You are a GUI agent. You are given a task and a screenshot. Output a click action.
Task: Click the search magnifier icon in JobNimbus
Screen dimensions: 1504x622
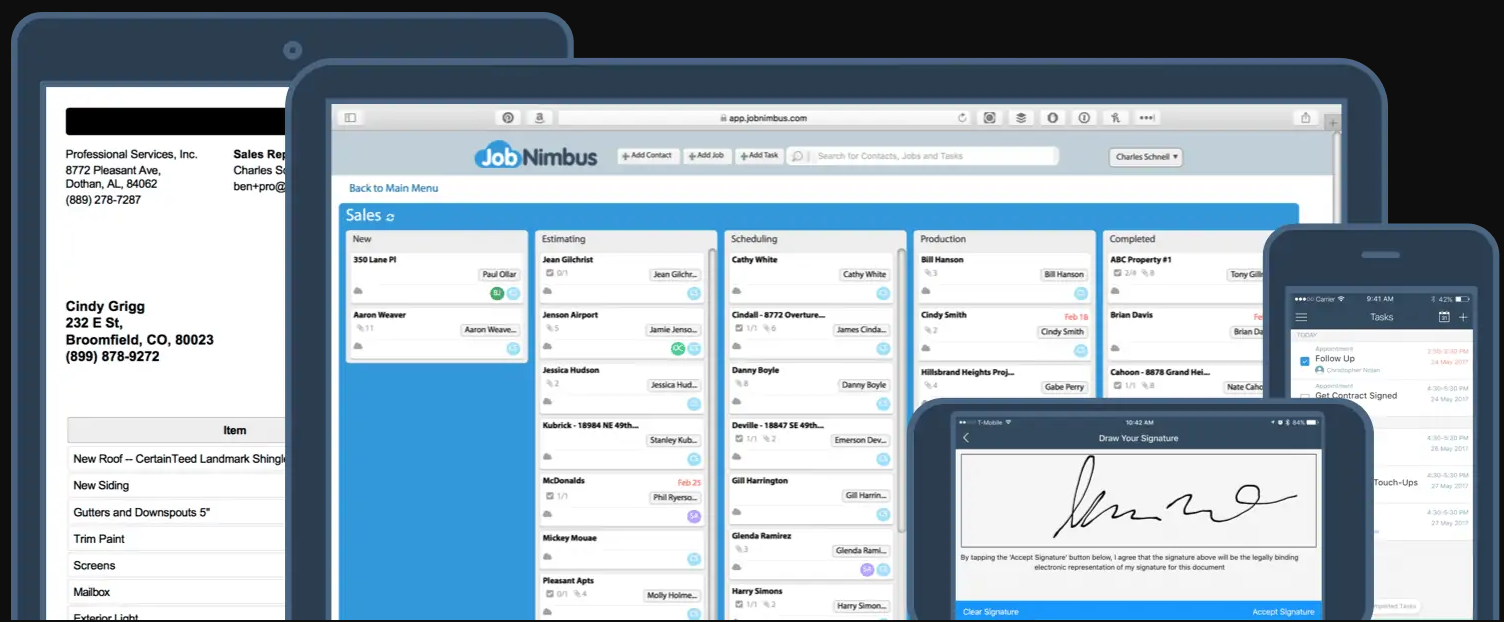coord(797,156)
